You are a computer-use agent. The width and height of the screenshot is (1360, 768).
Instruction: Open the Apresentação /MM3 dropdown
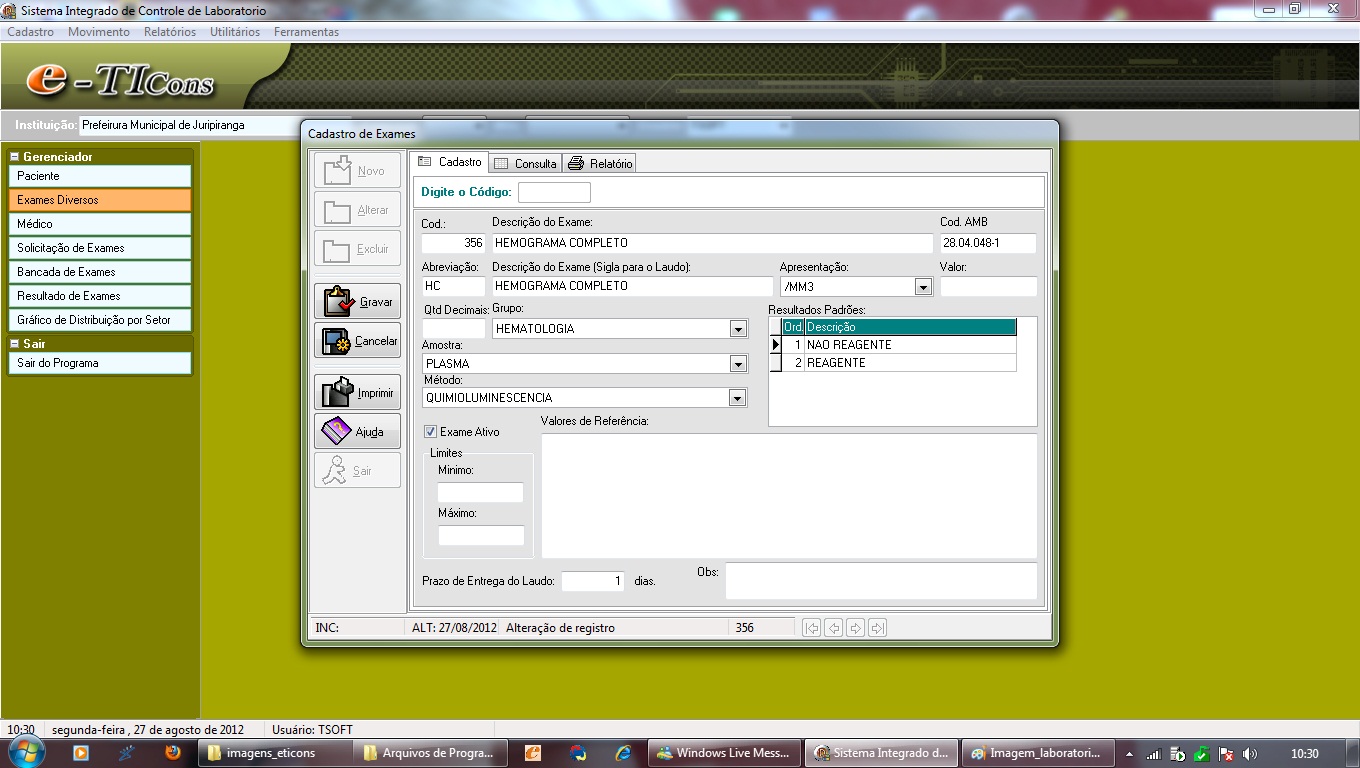923,287
